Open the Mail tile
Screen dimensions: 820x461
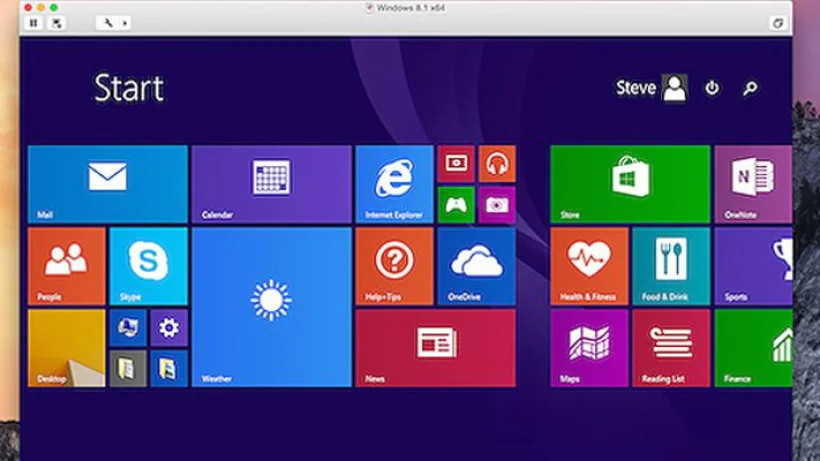[x=108, y=184]
